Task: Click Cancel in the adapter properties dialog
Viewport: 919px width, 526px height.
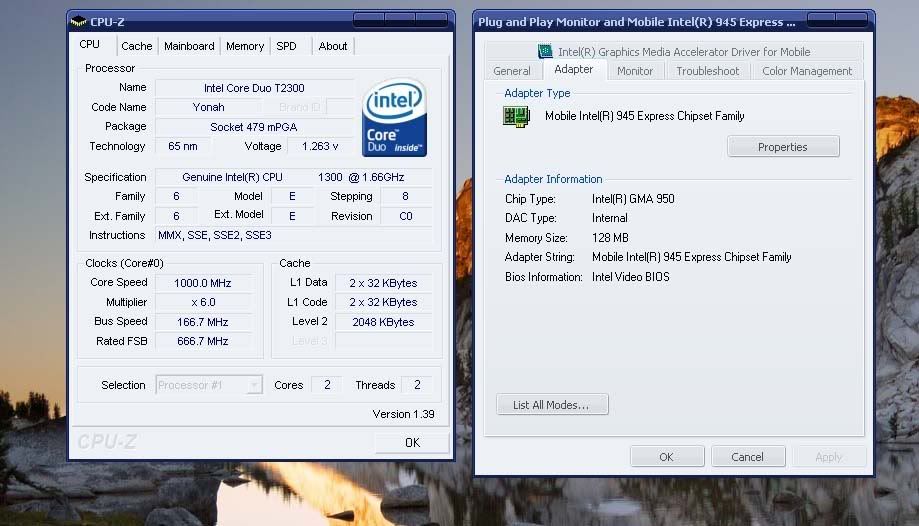Action: 748,457
